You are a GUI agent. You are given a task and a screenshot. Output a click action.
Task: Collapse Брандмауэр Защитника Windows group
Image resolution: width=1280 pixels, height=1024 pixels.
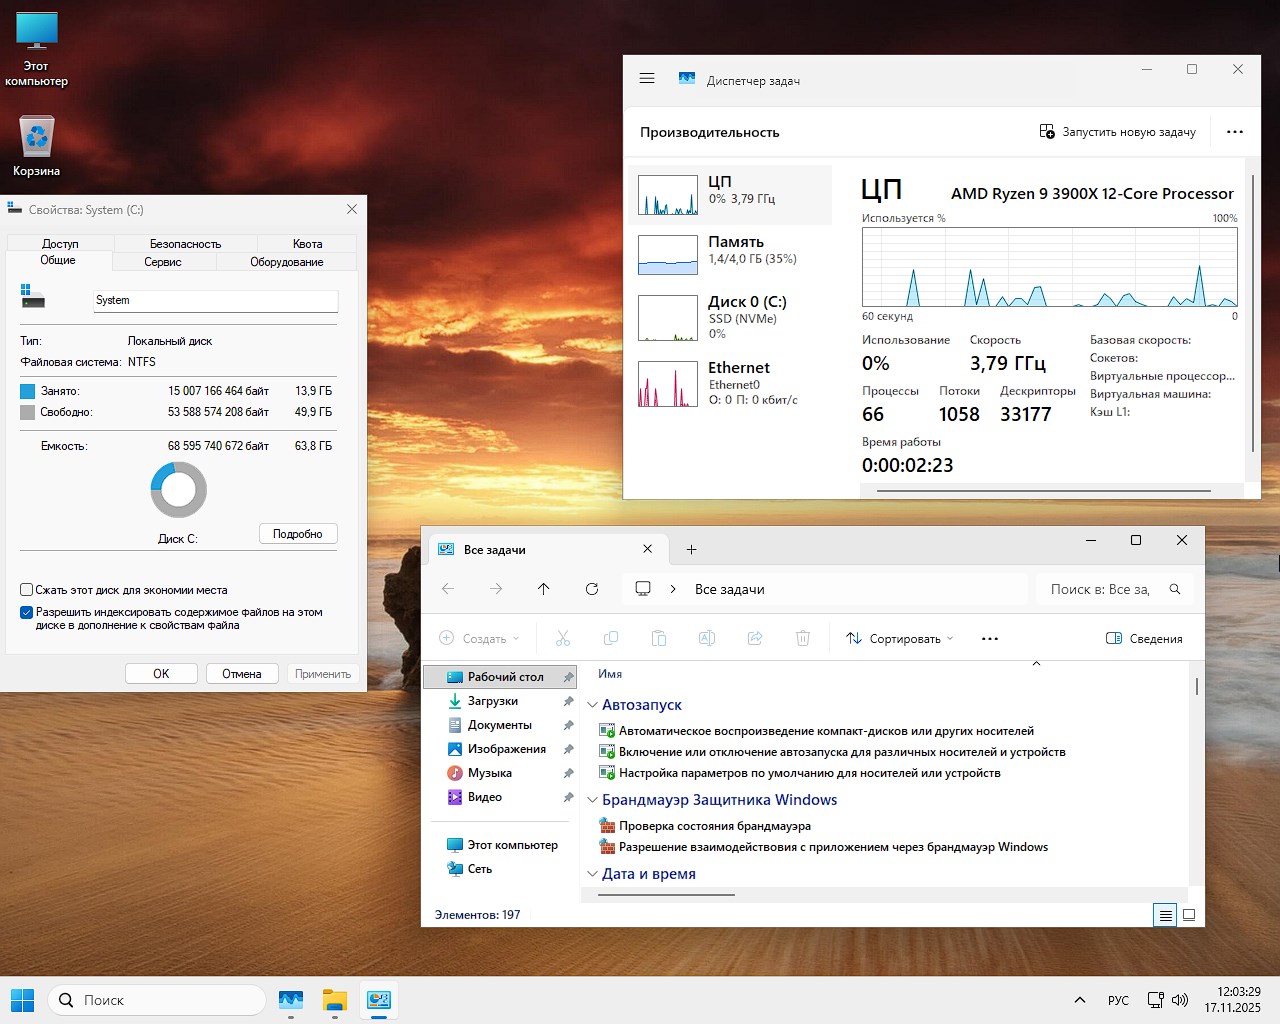592,800
